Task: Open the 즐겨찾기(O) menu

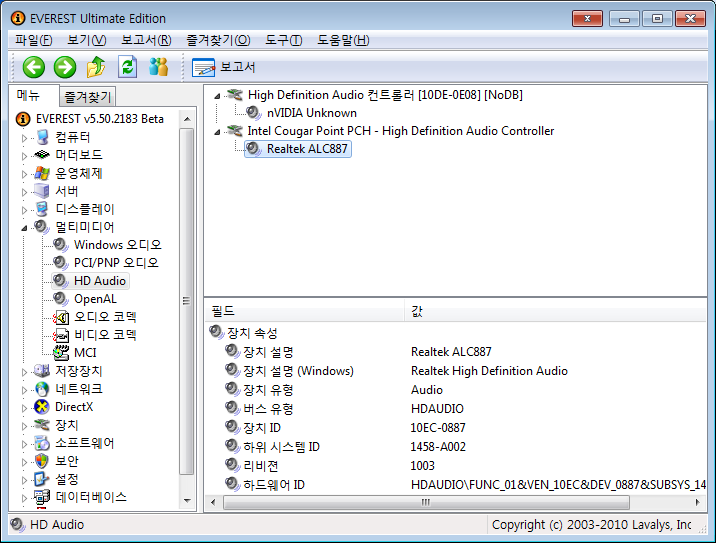Action: [218, 40]
